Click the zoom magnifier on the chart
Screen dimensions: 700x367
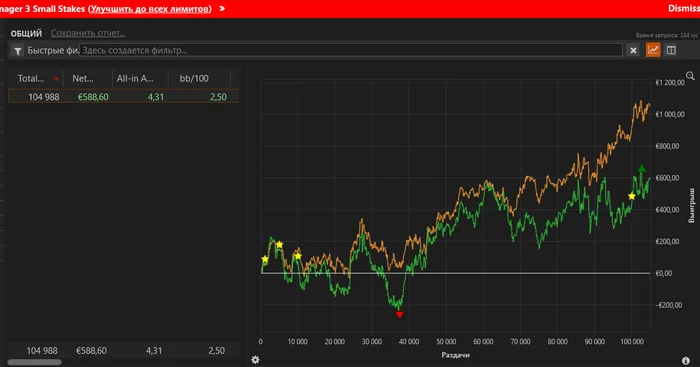pyautogui.click(x=690, y=76)
